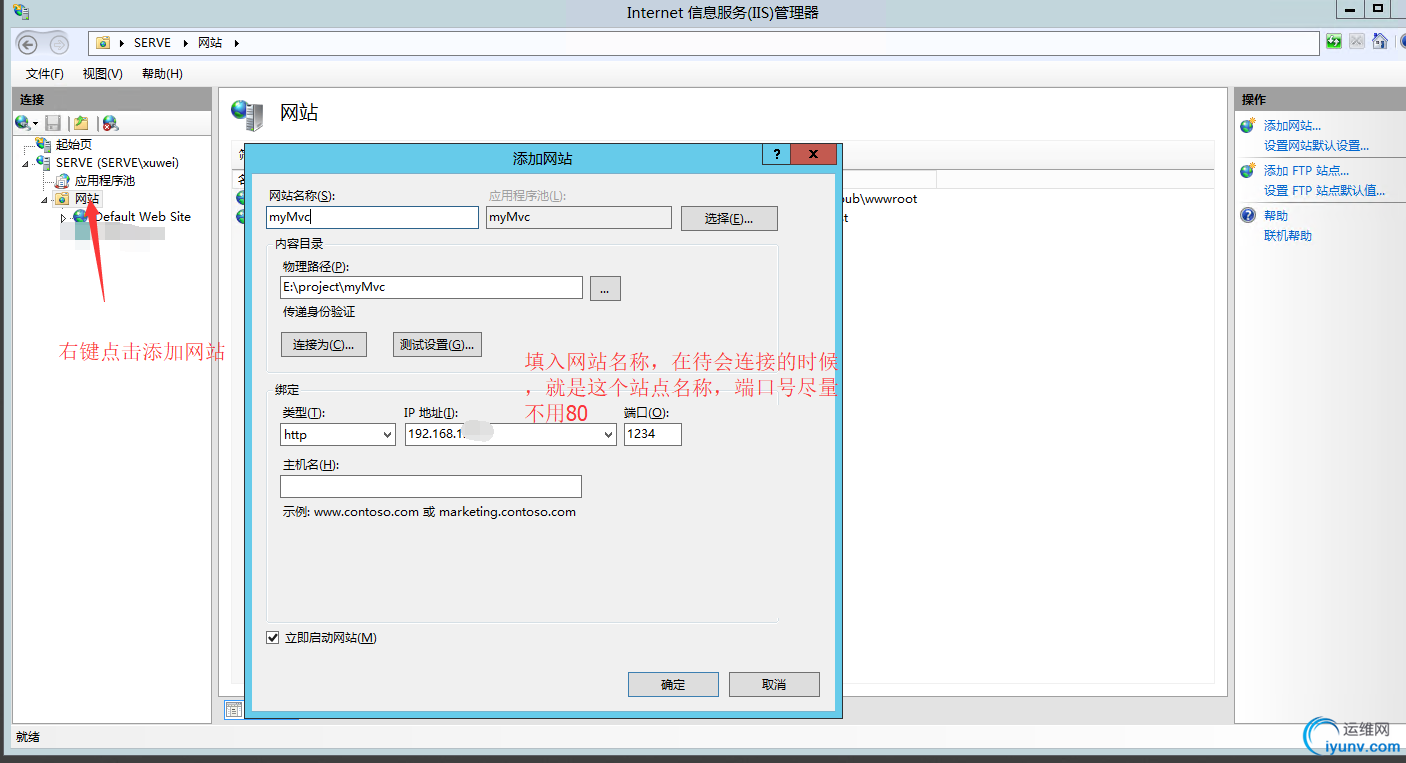Viewport: 1406px width, 763px height.
Task: Click the 帮助 question icon in the Actions pane
Action: 1248,215
